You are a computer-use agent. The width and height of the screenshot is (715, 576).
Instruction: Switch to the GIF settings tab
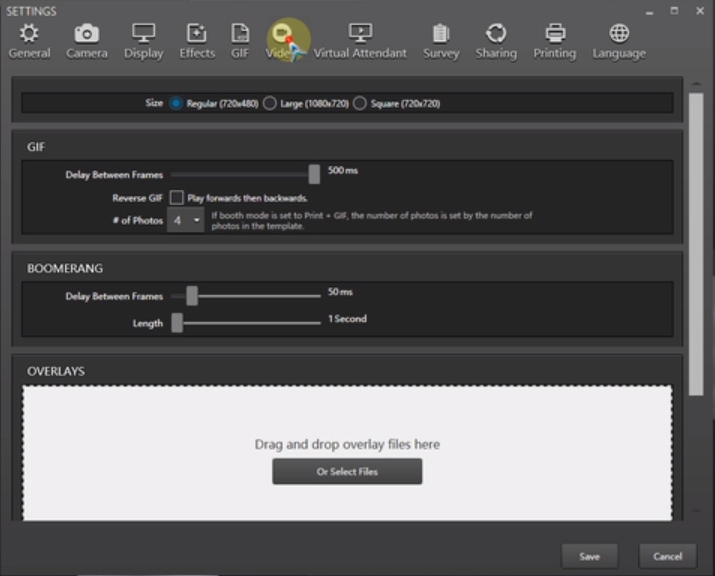pyautogui.click(x=240, y=34)
